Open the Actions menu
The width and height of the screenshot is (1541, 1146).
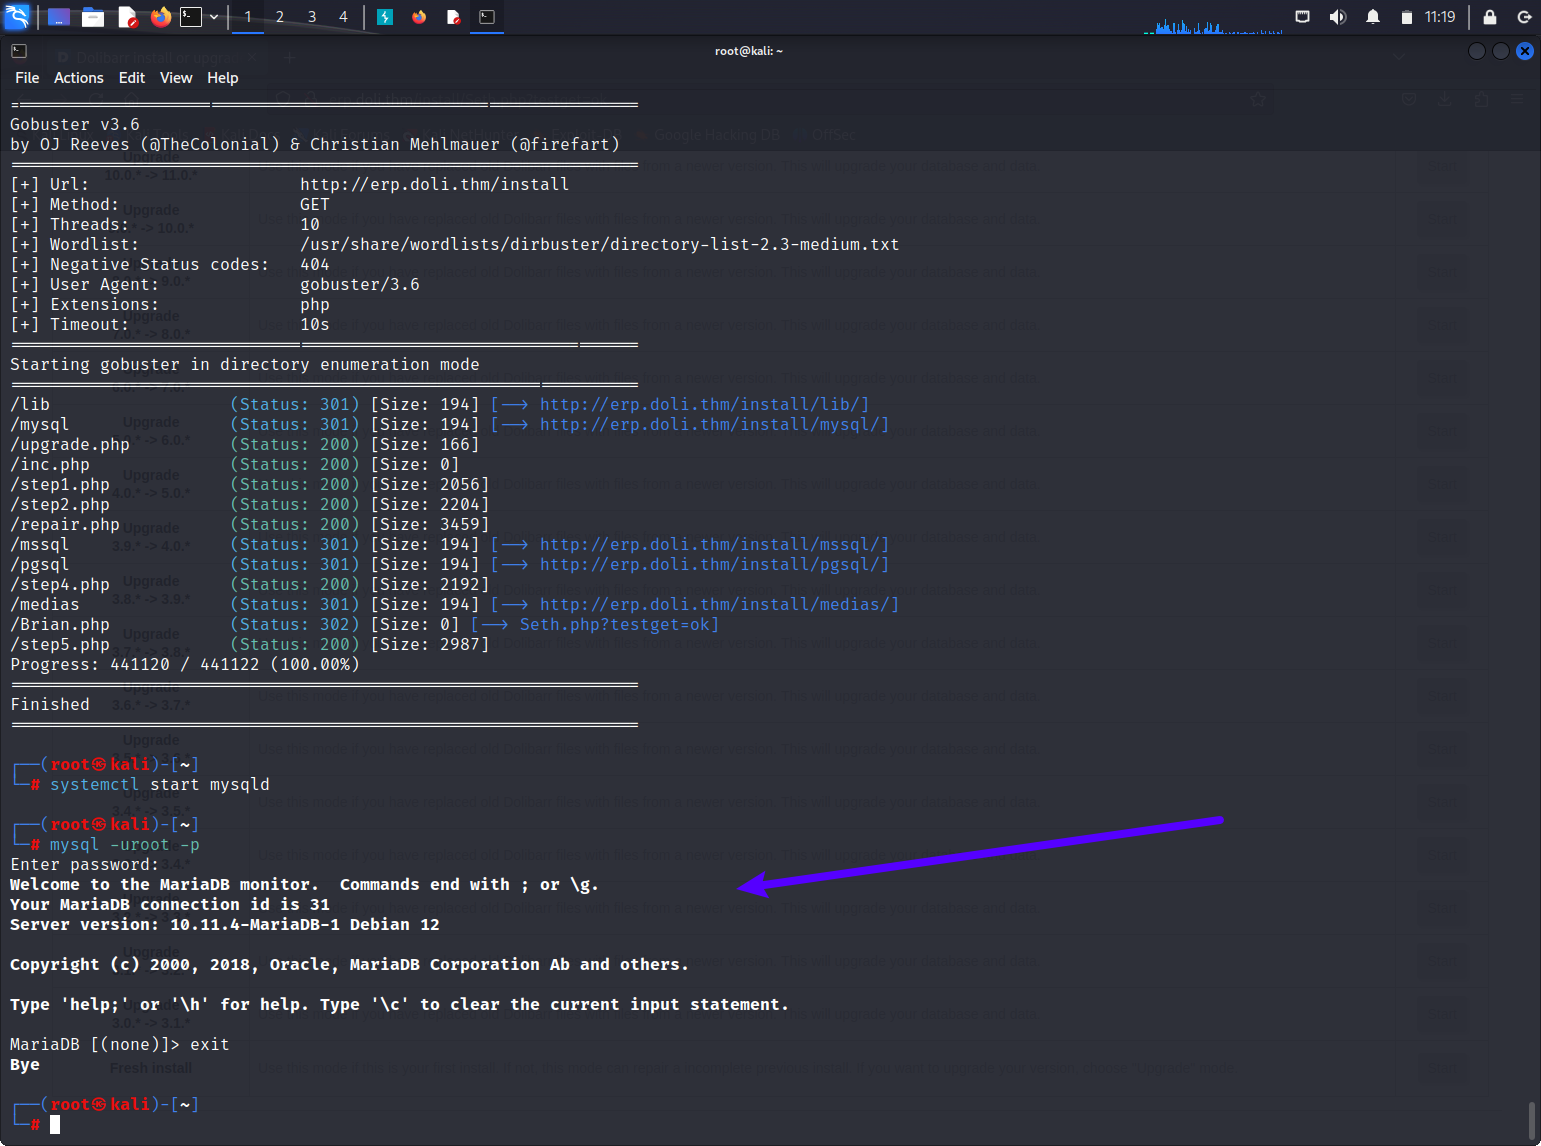[x=79, y=78]
